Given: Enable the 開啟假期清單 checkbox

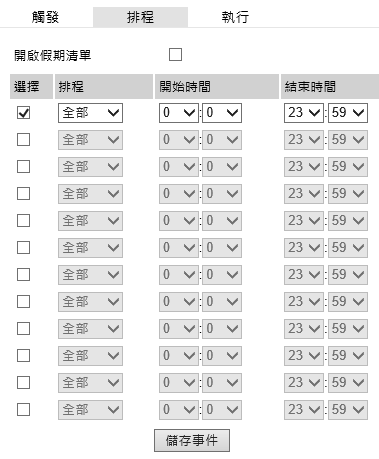Looking at the screenshot, I should point(175,55).
